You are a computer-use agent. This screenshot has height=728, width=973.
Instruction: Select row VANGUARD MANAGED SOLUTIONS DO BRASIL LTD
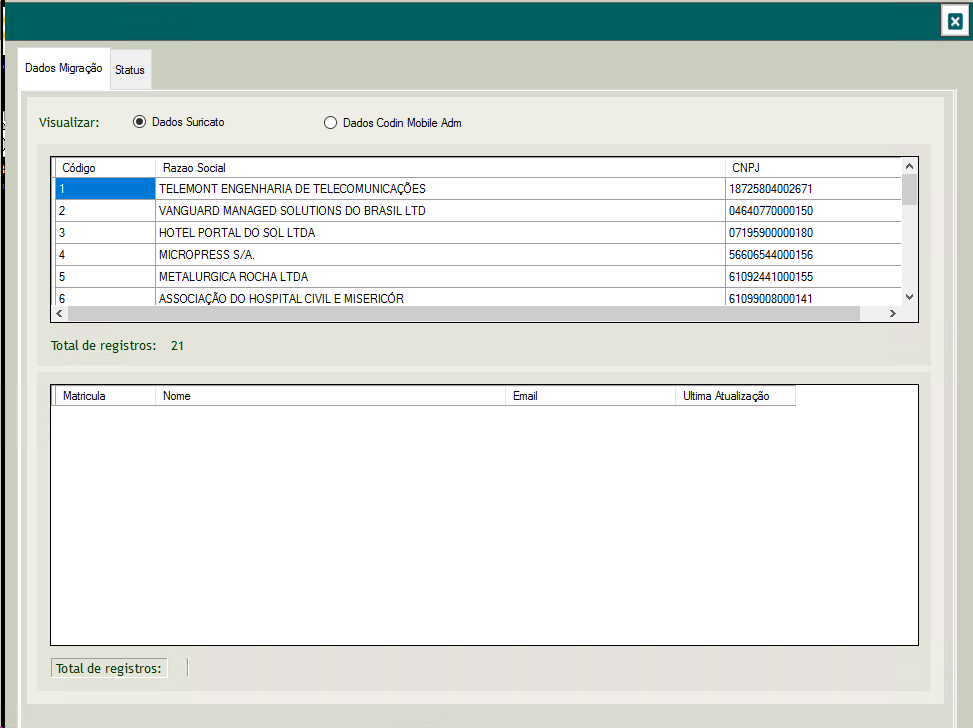478,211
